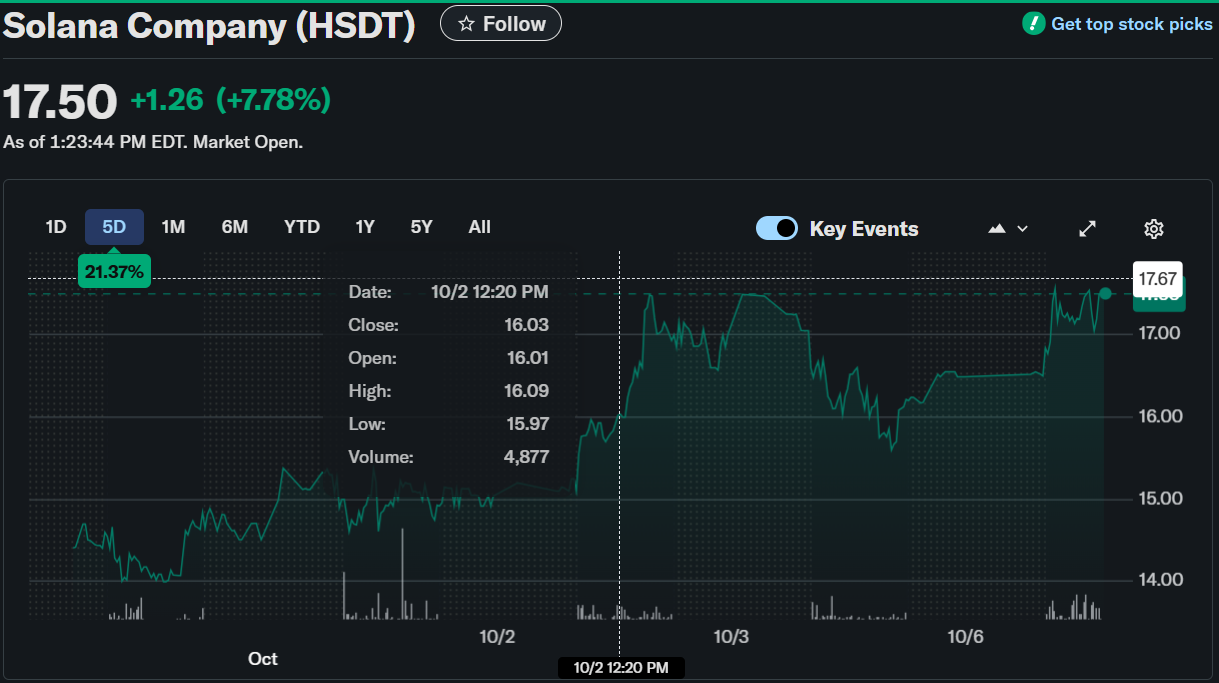This screenshot has width=1219, height=683.
Task: Click the 17.67 price label on axis
Action: 1157,278
